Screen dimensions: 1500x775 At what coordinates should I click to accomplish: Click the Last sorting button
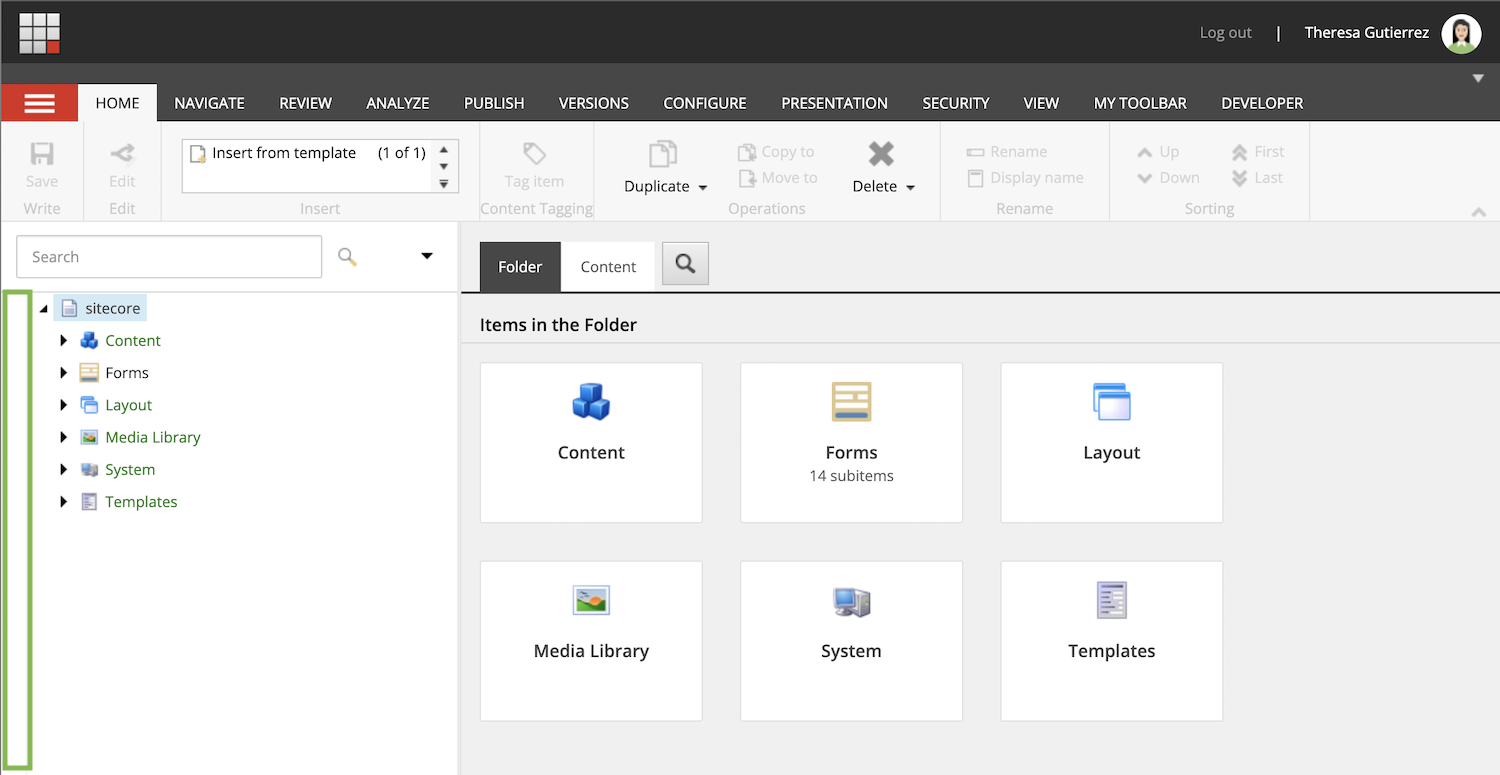pos(1257,178)
